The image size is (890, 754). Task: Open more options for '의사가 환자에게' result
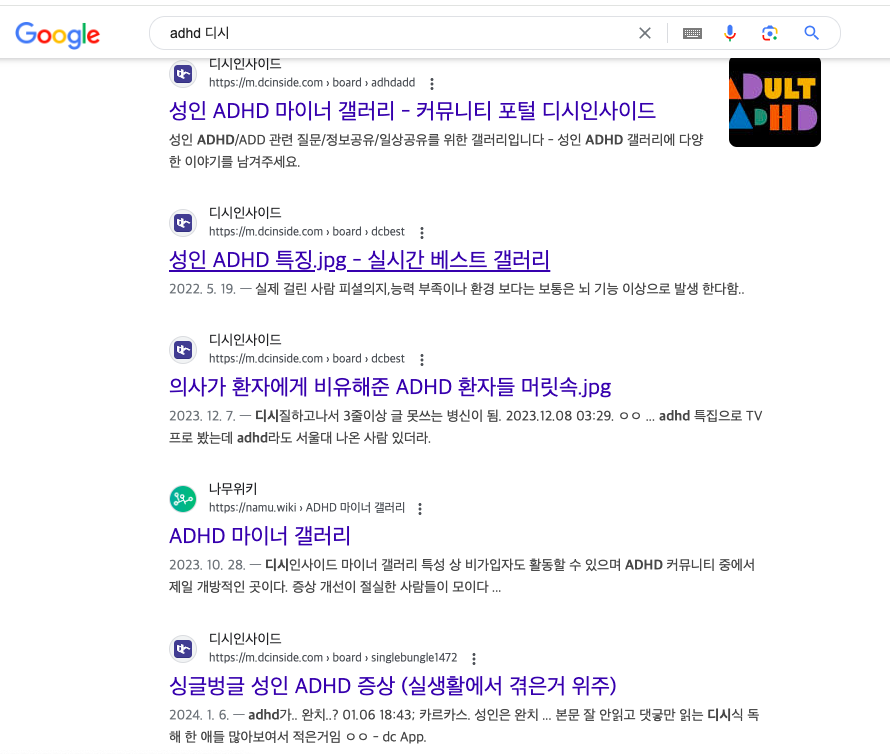click(422, 359)
